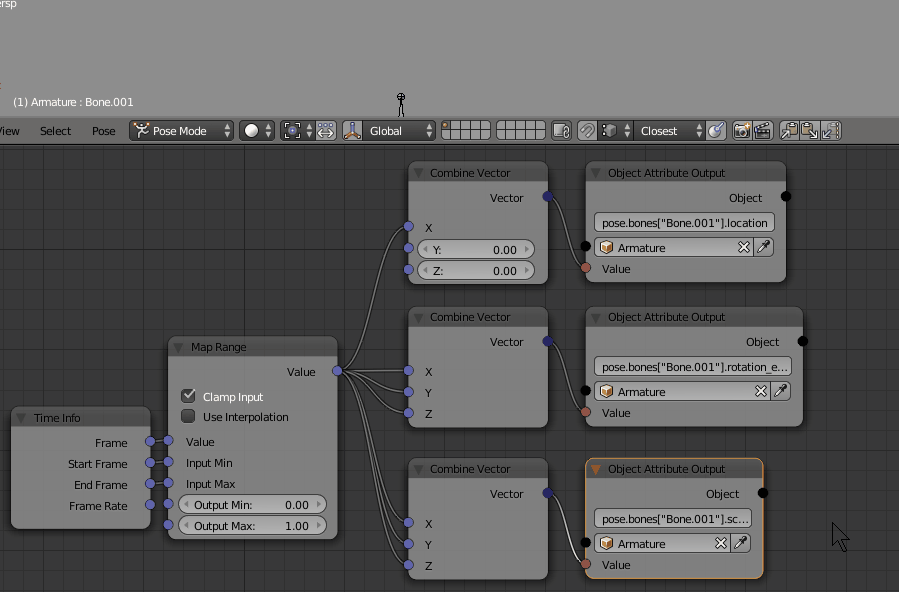Select the layer button marked with an orange dot
This screenshot has width=899, height=592.
[x=446, y=126]
